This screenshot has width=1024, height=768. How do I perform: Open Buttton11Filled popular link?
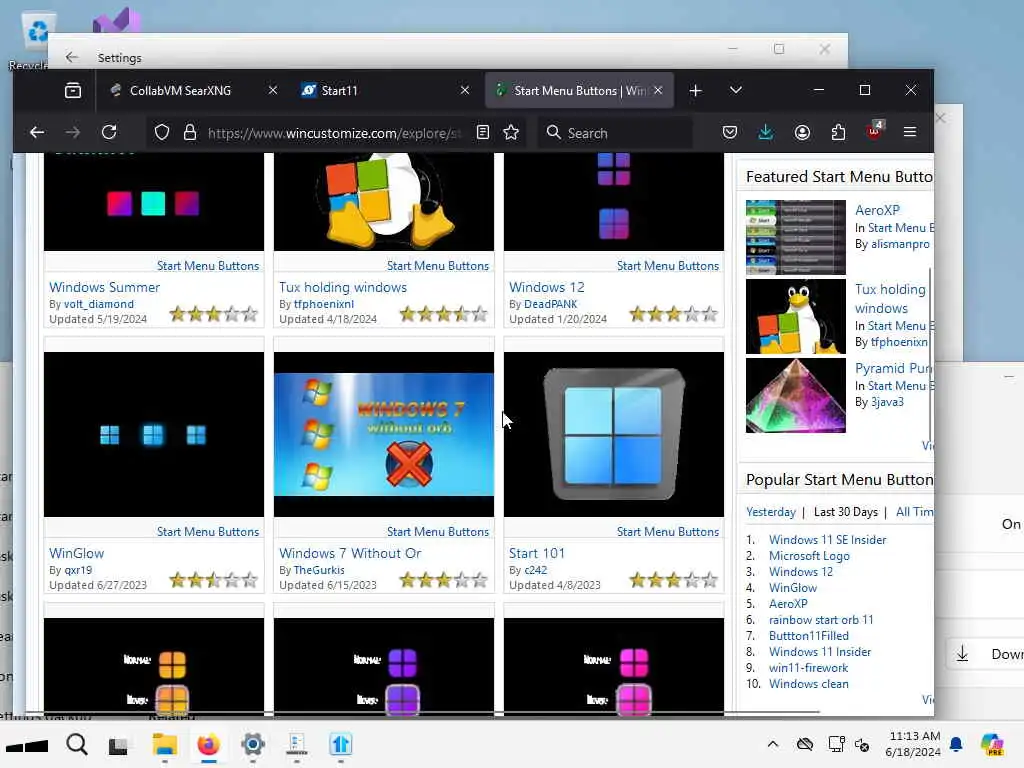(808, 636)
